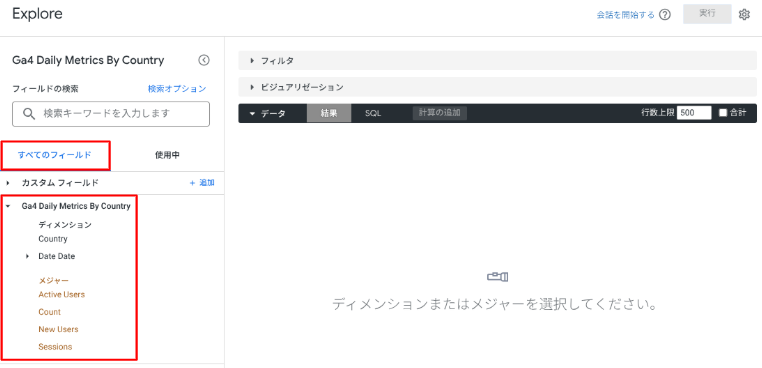Switch to the 使用中 tab
This screenshot has width=762, height=368.
pyautogui.click(x=167, y=155)
